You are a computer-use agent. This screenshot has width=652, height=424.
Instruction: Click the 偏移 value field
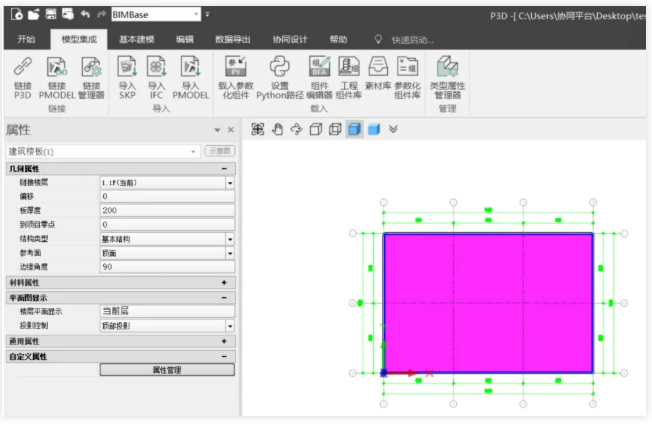pyautogui.click(x=167, y=196)
